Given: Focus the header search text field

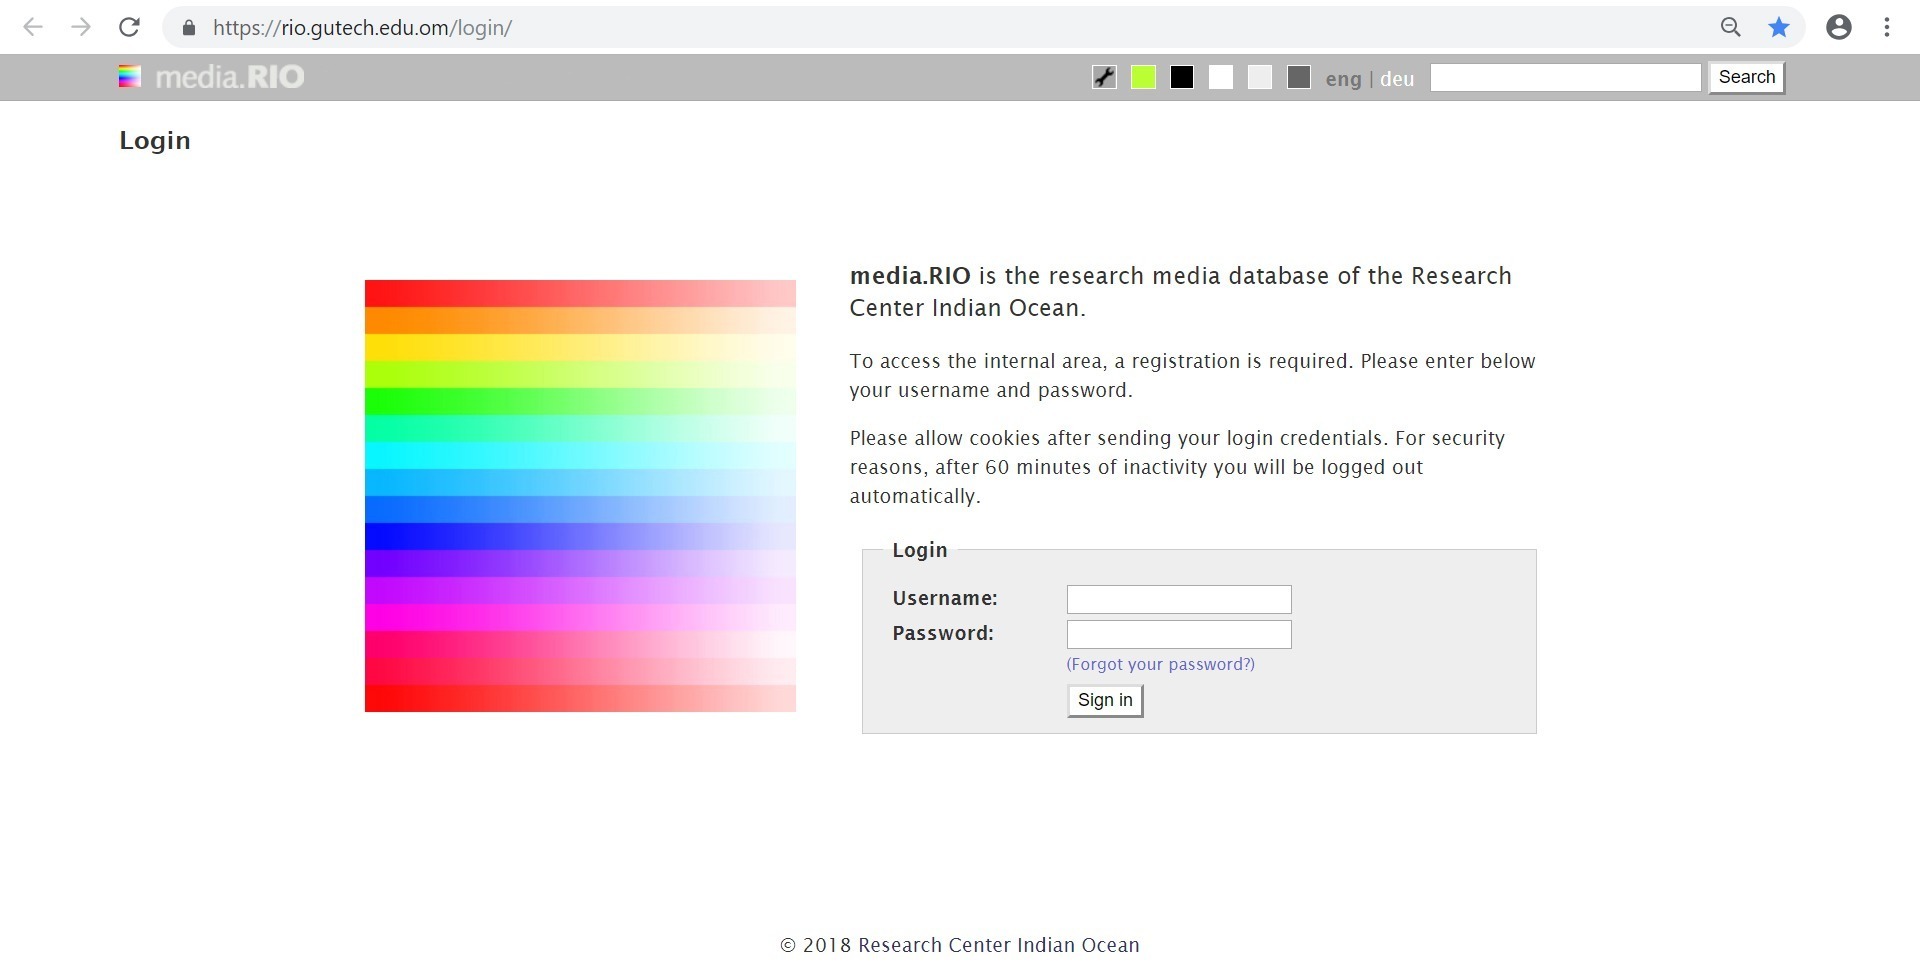Looking at the screenshot, I should click(x=1565, y=77).
